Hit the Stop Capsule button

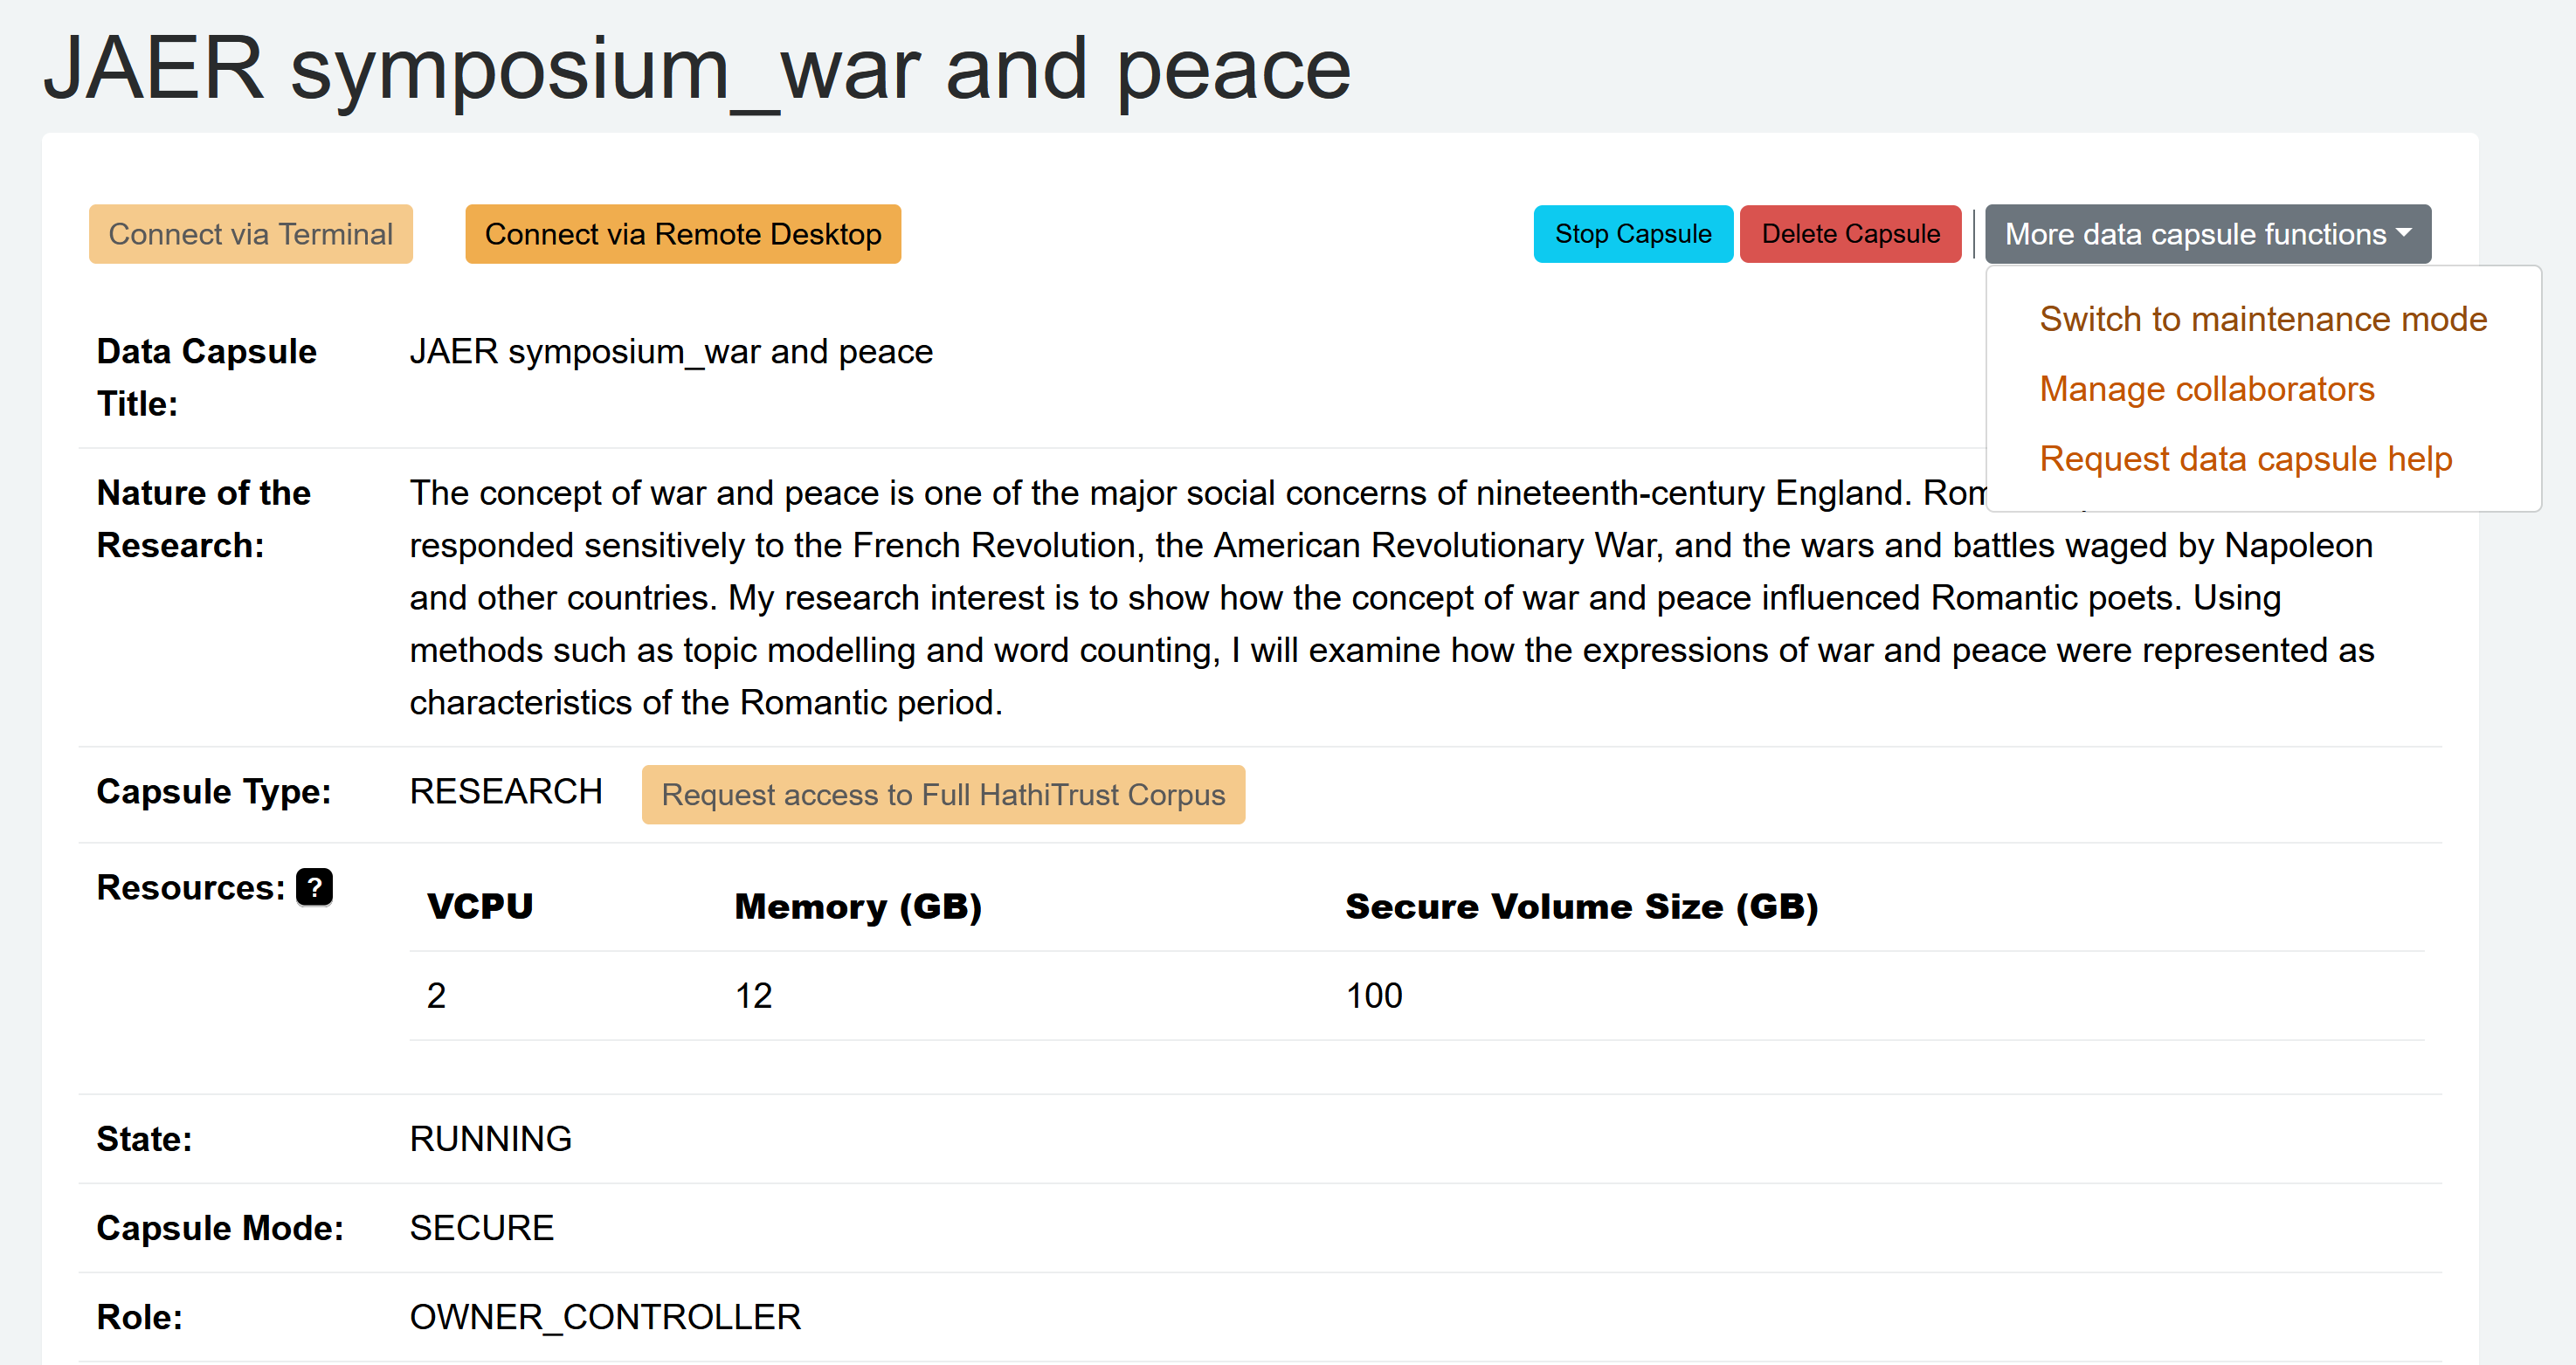1632,234
